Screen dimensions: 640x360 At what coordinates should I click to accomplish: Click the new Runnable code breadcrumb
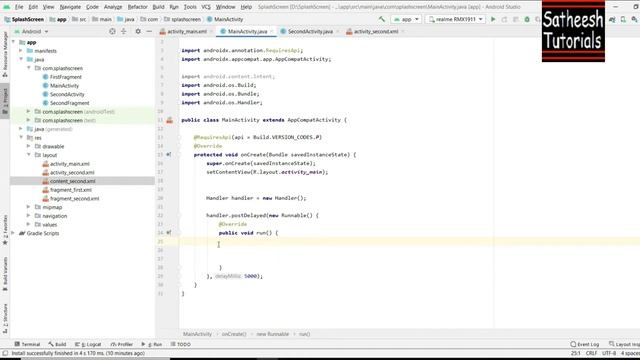click(272, 334)
